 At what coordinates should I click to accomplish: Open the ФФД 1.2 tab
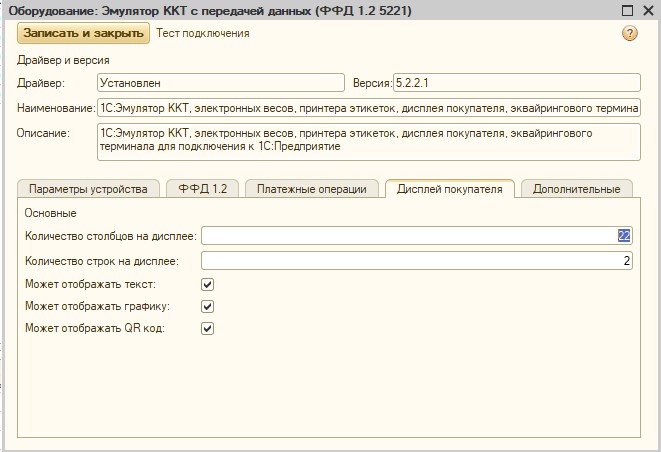click(202, 189)
